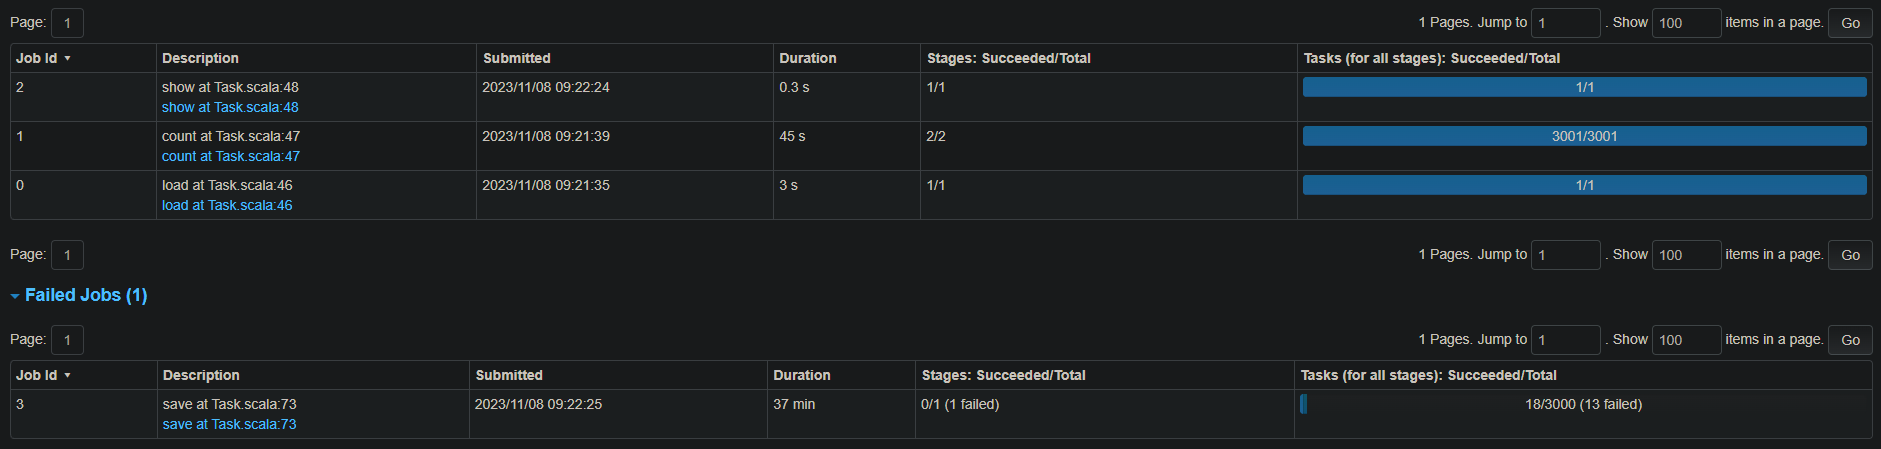1881x449 pixels.
Task: Sort completed jobs by Job Id arrow
Action: pyautogui.click(x=67, y=59)
